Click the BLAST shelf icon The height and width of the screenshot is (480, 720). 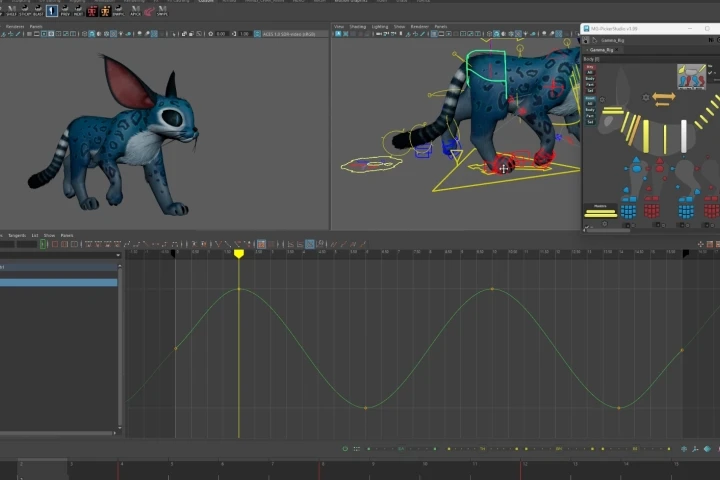(38, 11)
